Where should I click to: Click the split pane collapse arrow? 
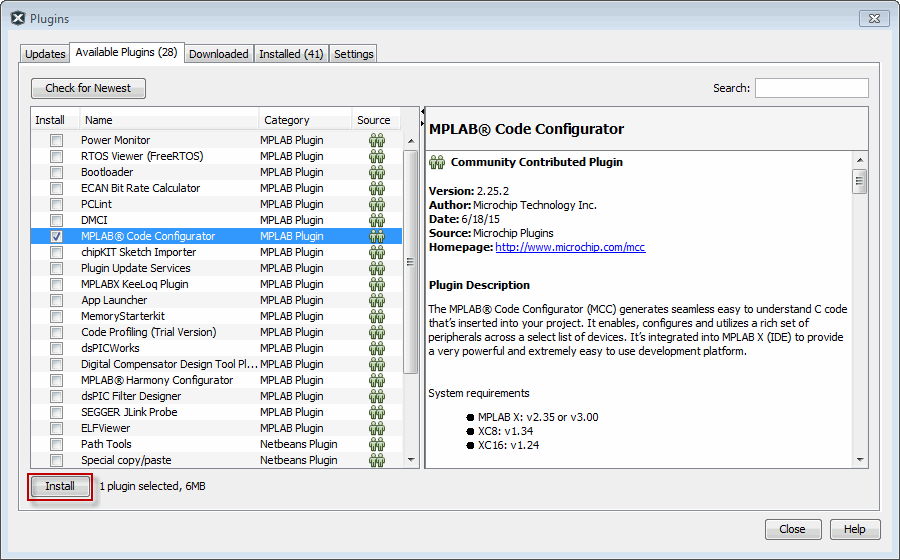click(x=421, y=112)
